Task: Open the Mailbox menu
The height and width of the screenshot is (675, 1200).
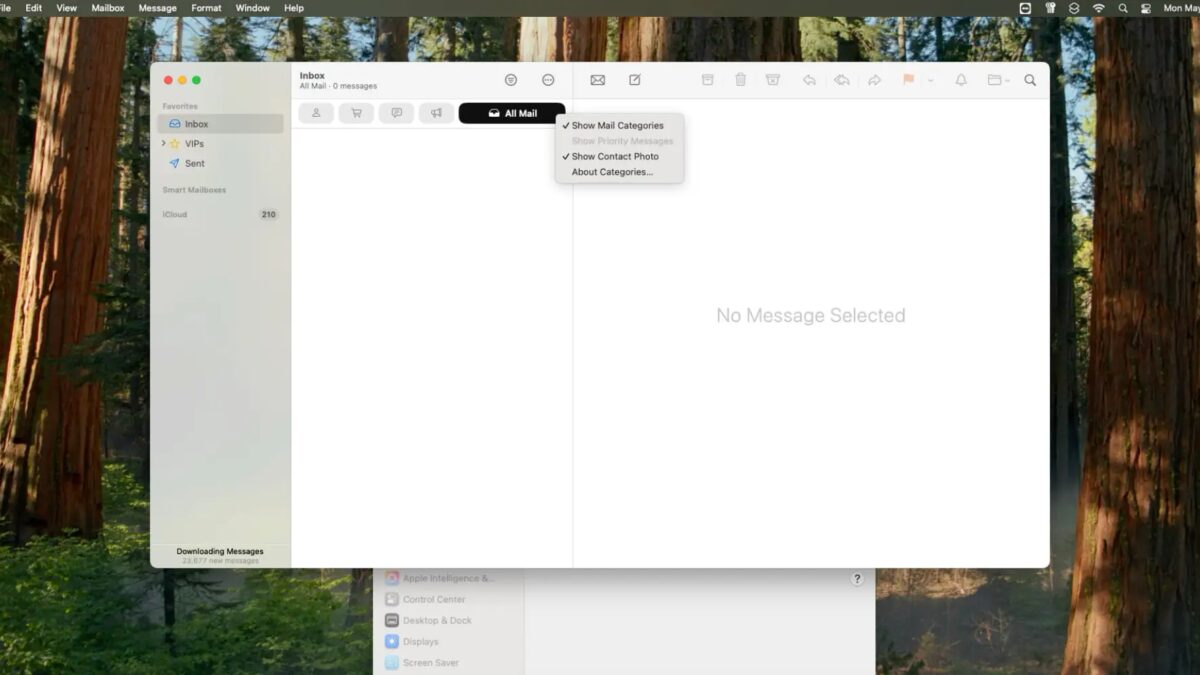Action: click(x=107, y=7)
